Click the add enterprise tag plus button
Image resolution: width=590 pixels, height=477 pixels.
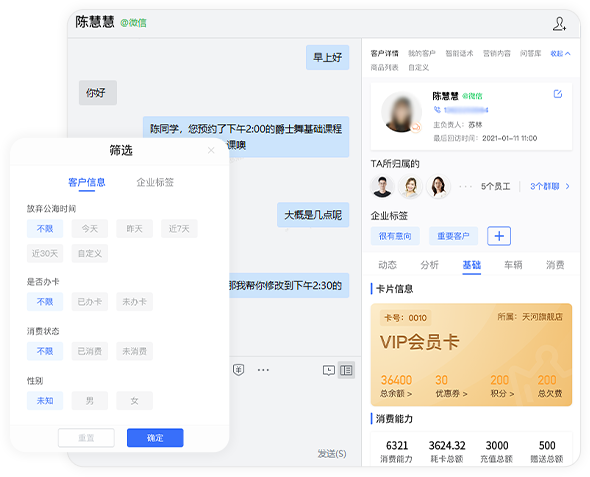[499, 236]
